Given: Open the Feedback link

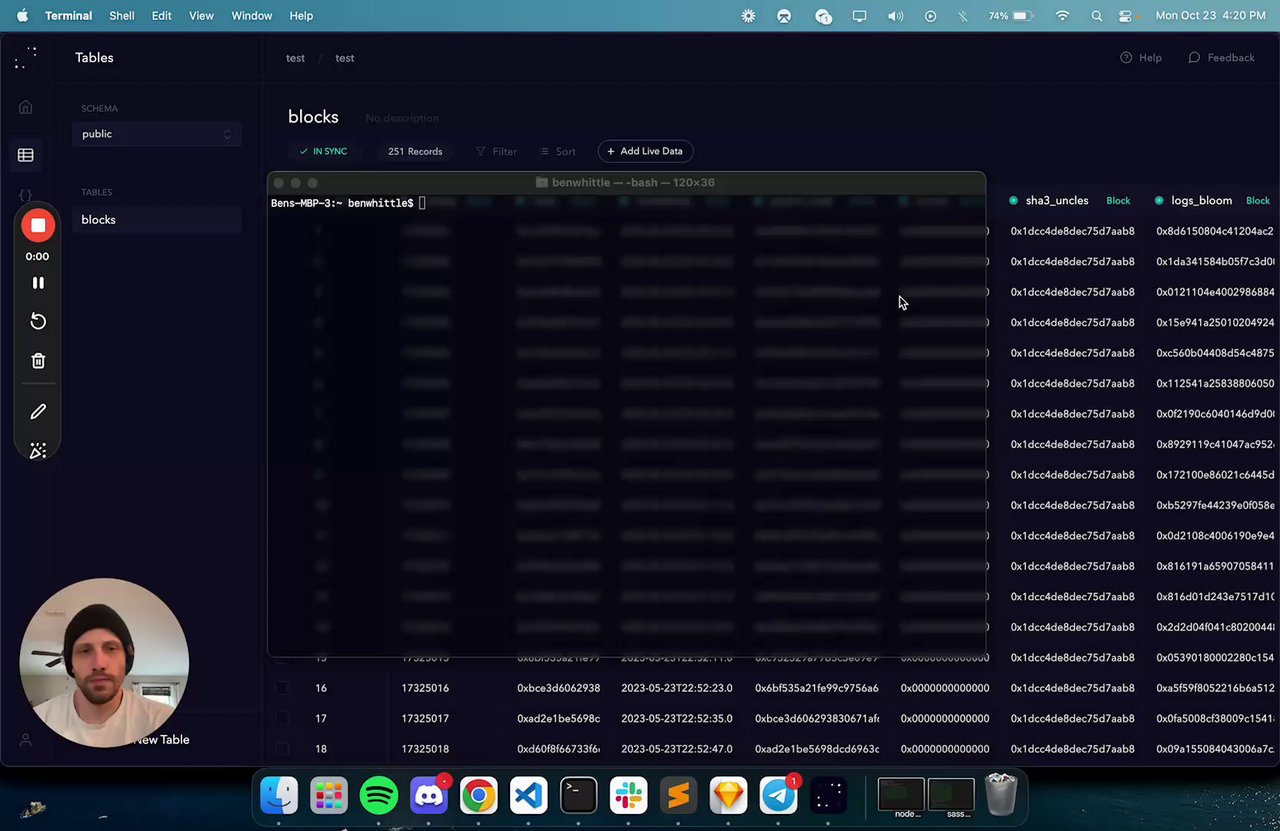Looking at the screenshot, I should coord(1221,58).
